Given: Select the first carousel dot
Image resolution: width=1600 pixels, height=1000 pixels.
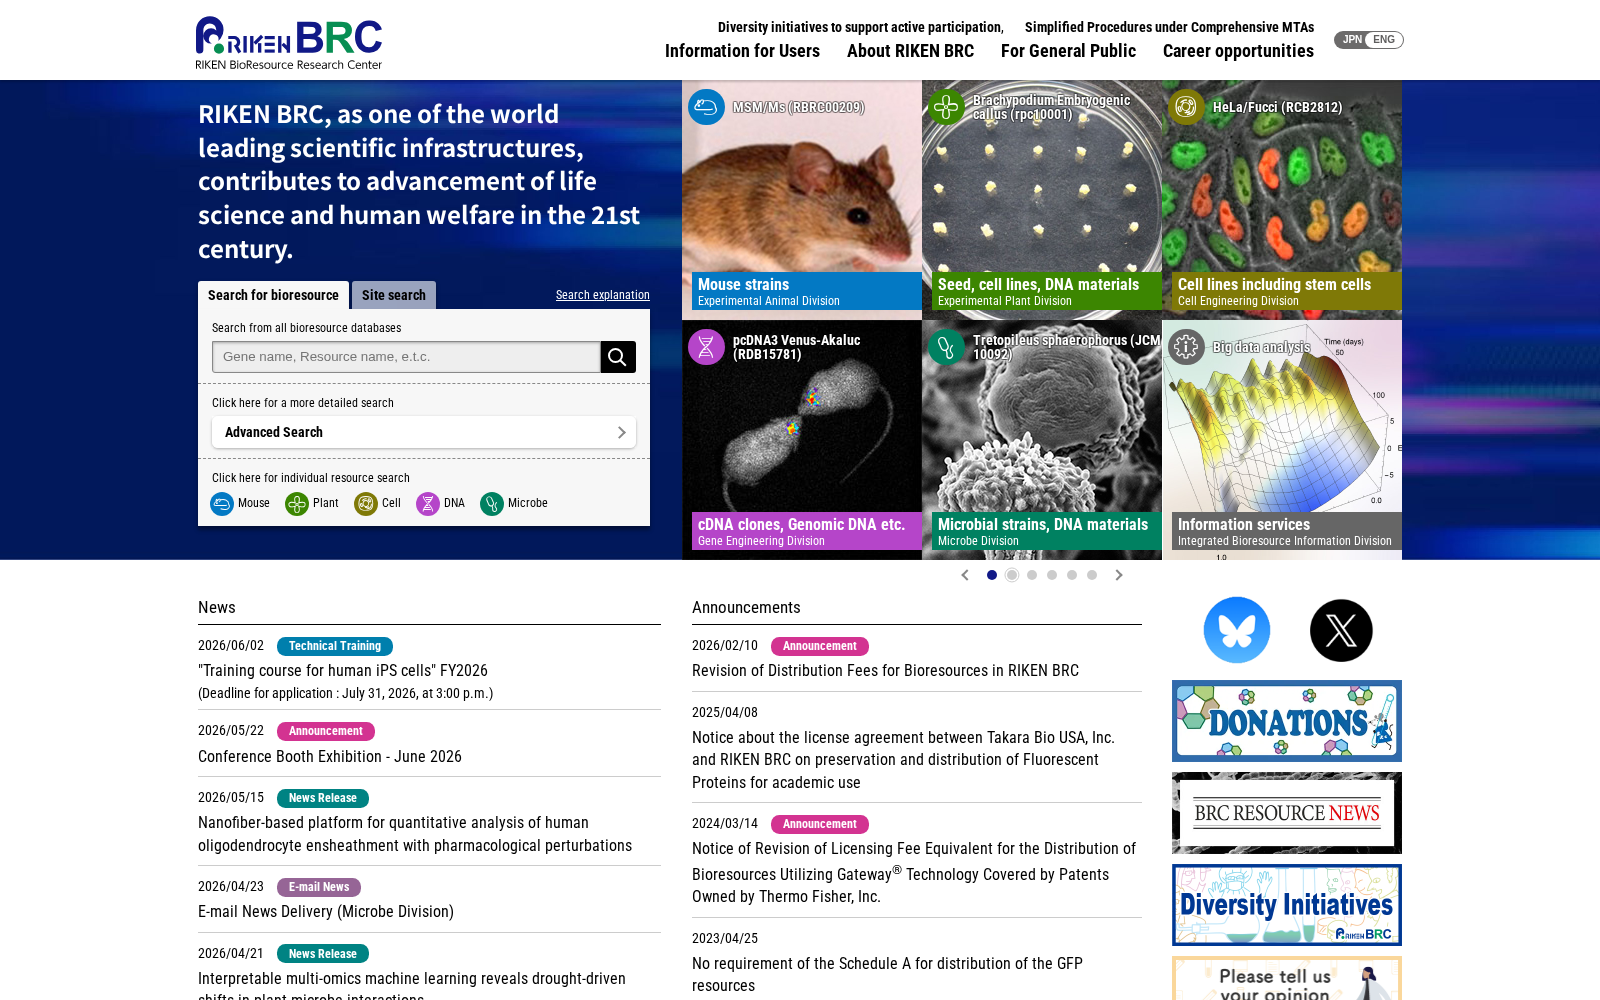Looking at the screenshot, I should coord(992,575).
